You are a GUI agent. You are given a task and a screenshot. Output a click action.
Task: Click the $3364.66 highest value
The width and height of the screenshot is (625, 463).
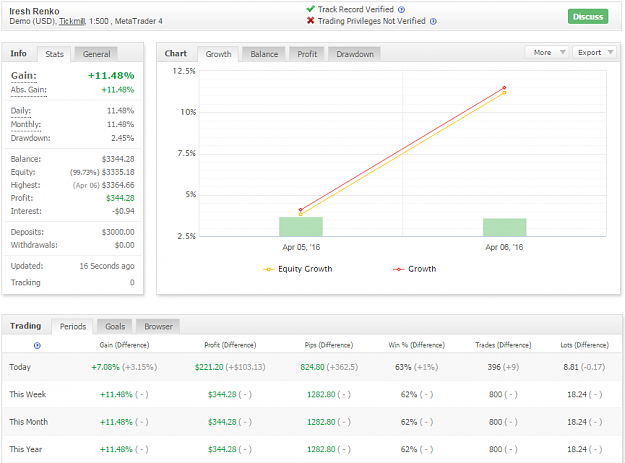(x=118, y=185)
